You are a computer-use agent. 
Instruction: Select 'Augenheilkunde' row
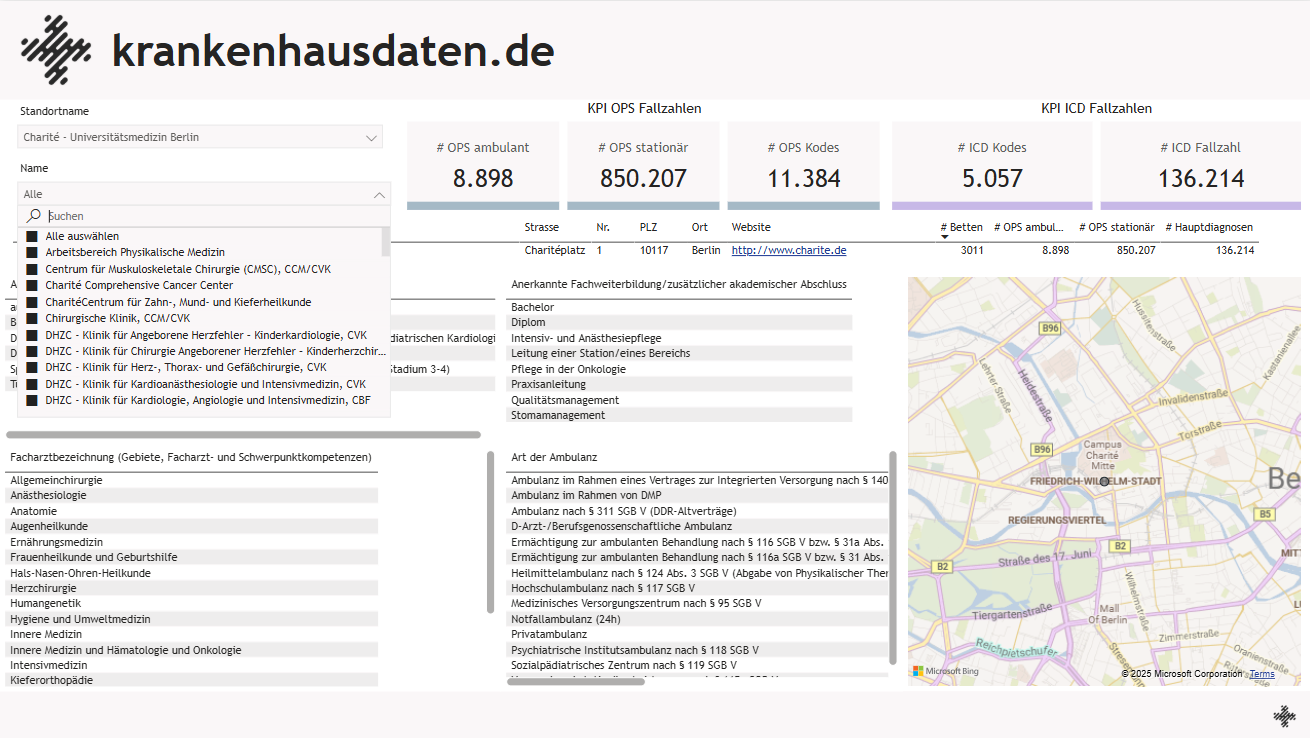click(x=192, y=526)
